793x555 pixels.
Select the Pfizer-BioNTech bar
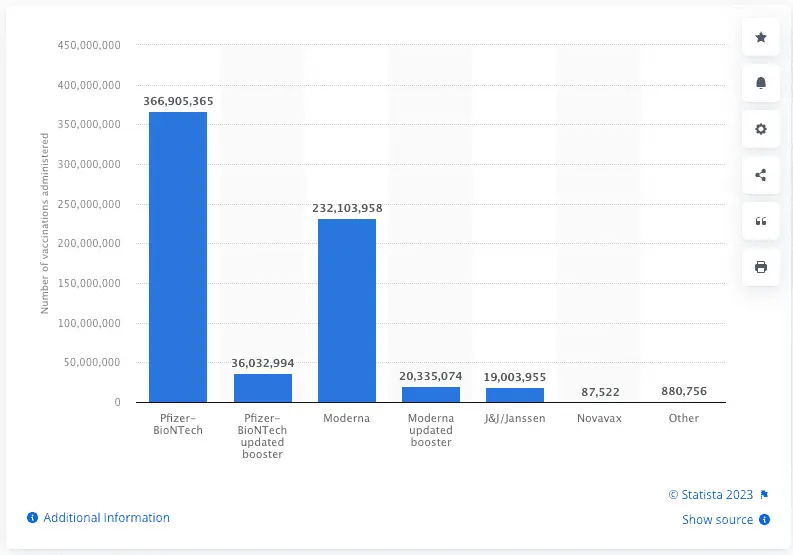coord(178,257)
